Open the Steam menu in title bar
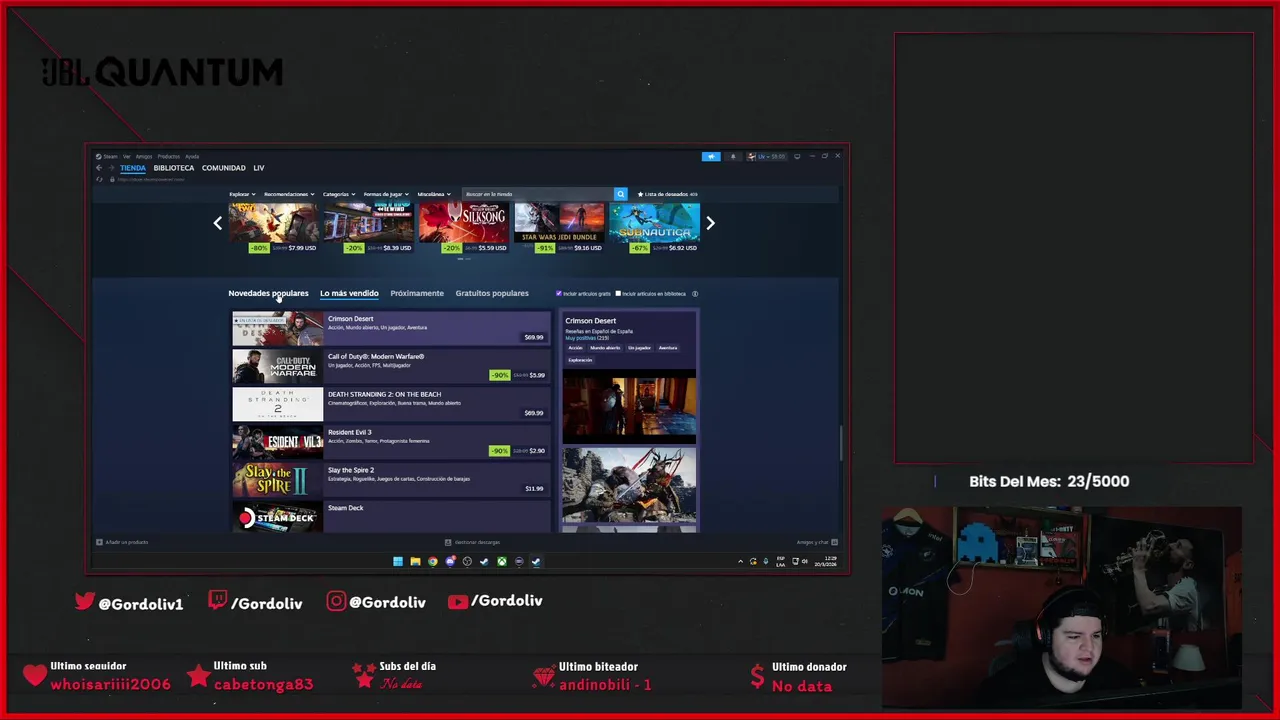This screenshot has width=1280, height=720. pos(110,156)
